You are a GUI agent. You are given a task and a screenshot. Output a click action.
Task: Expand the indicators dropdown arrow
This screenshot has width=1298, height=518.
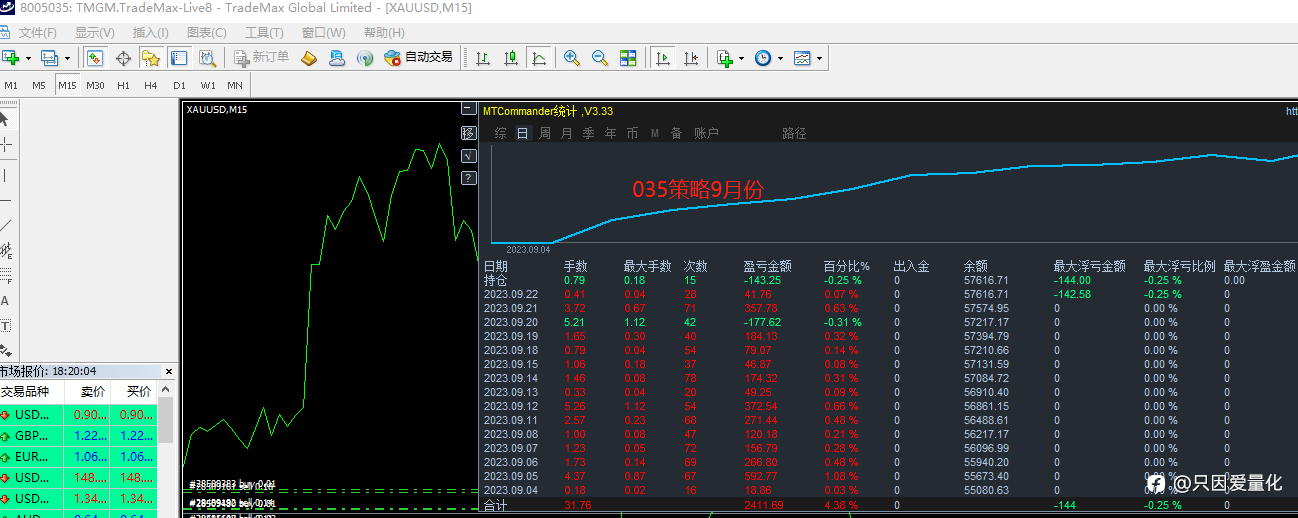pyautogui.click(x=741, y=59)
